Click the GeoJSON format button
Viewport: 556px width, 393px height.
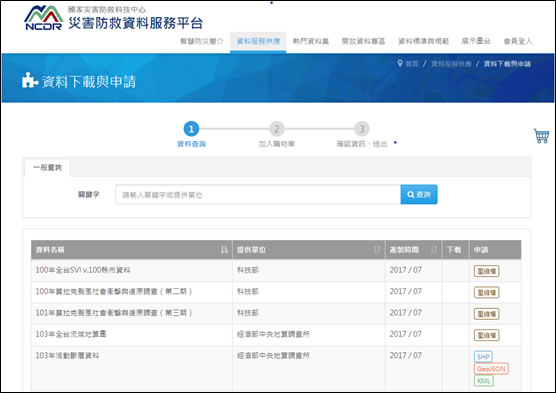[x=491, y=369]
